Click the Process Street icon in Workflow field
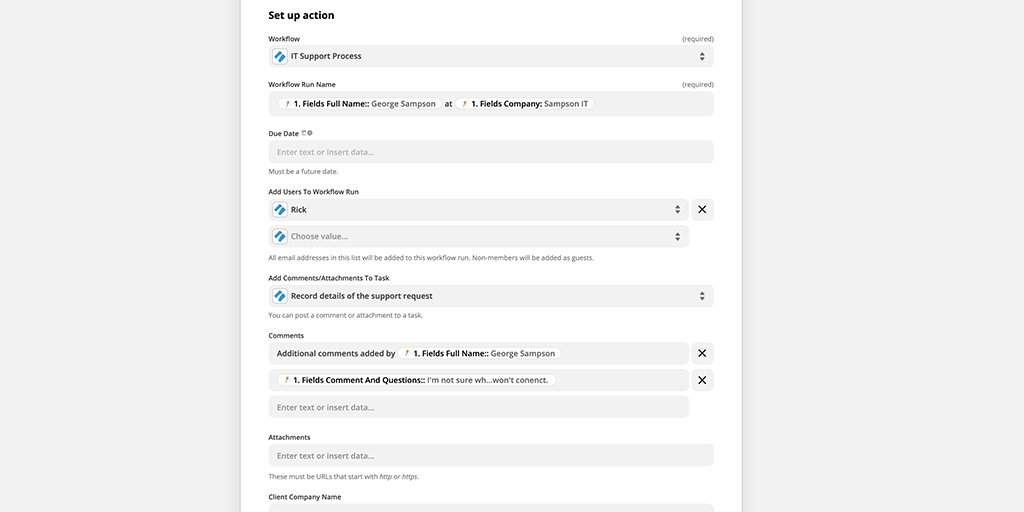 pyautogui.click(x=280, y=57)
